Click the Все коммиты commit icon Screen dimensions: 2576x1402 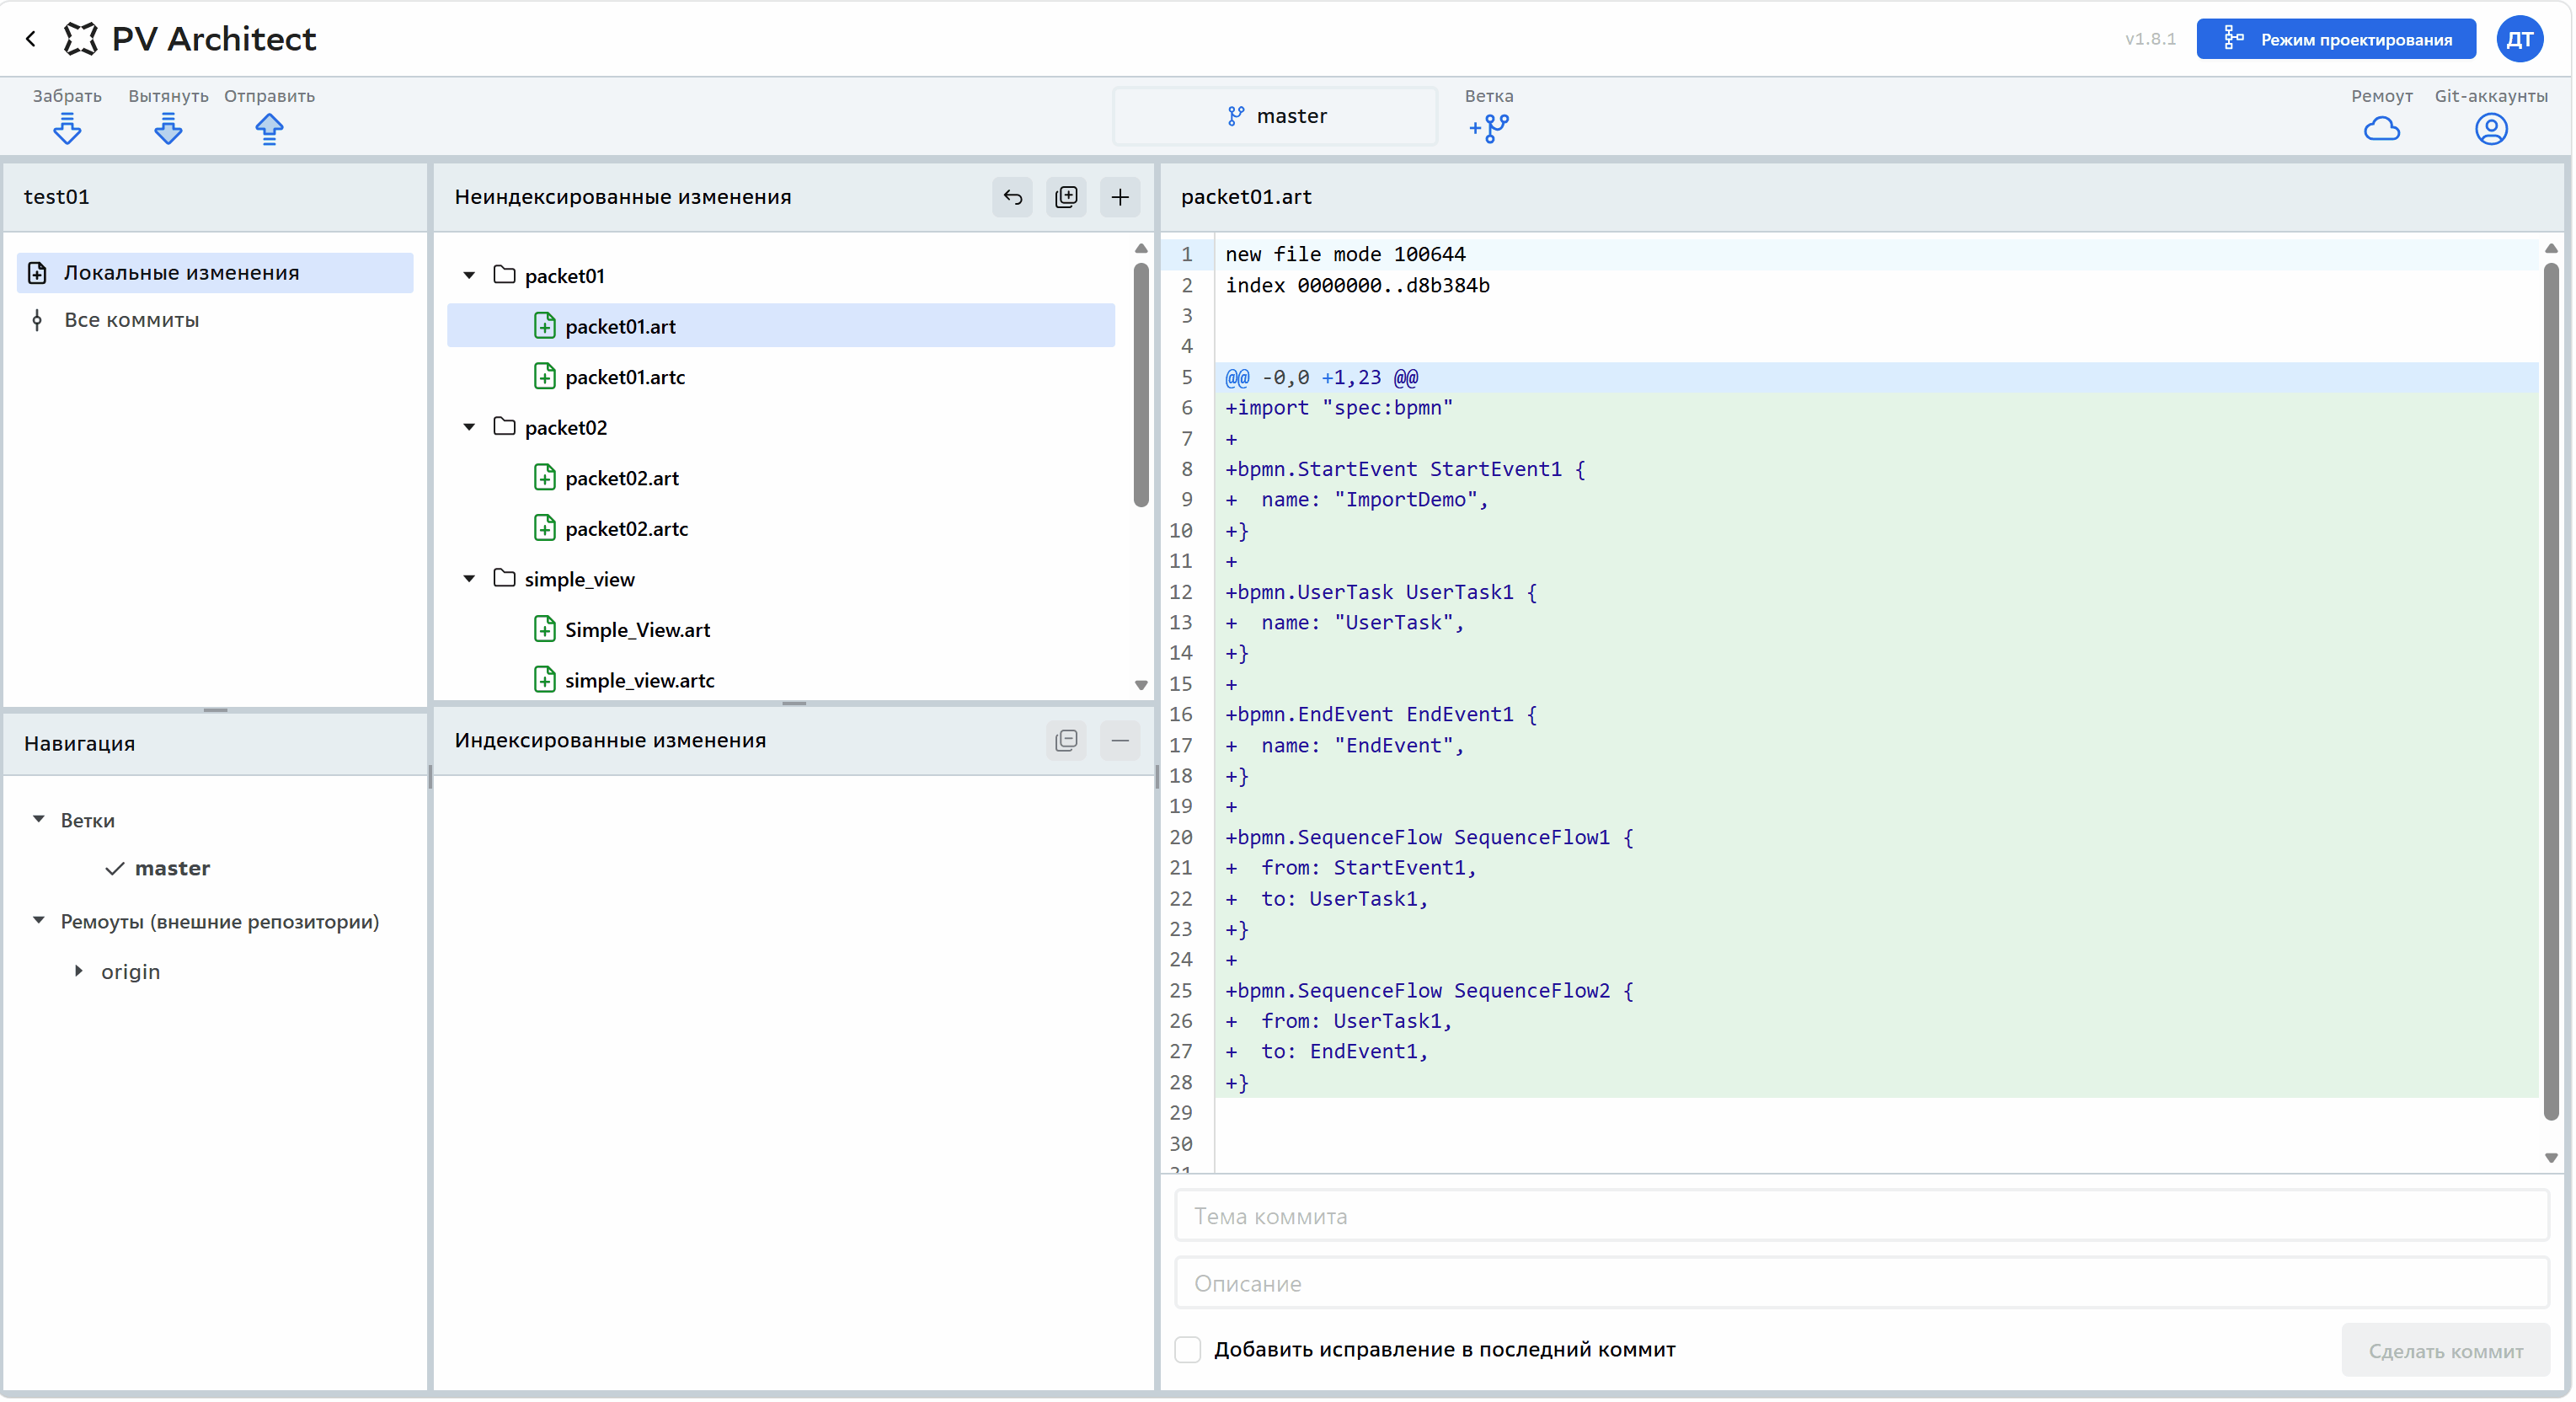tap(37, 320)
